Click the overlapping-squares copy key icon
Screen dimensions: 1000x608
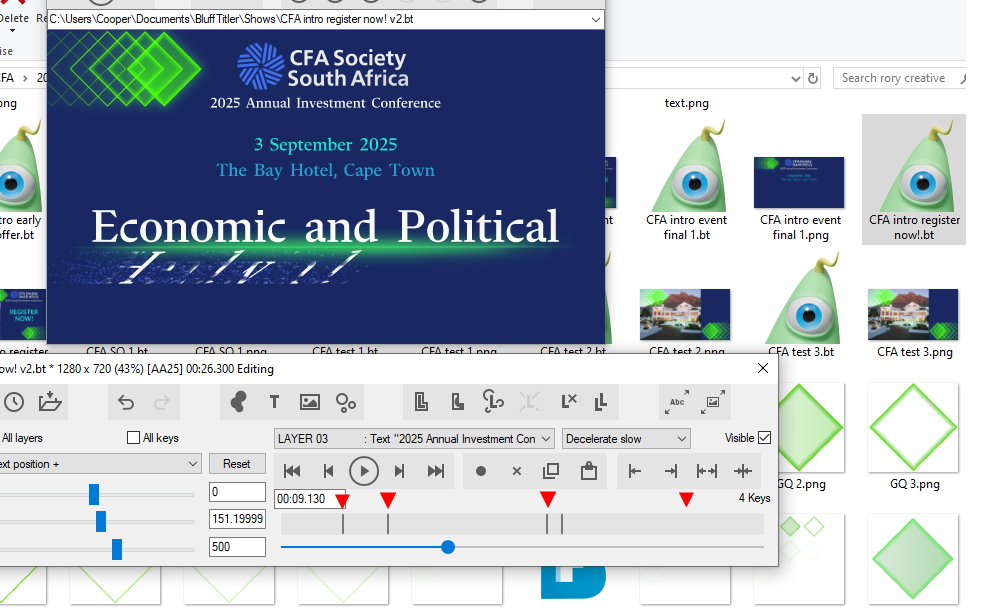coord(551,471)
